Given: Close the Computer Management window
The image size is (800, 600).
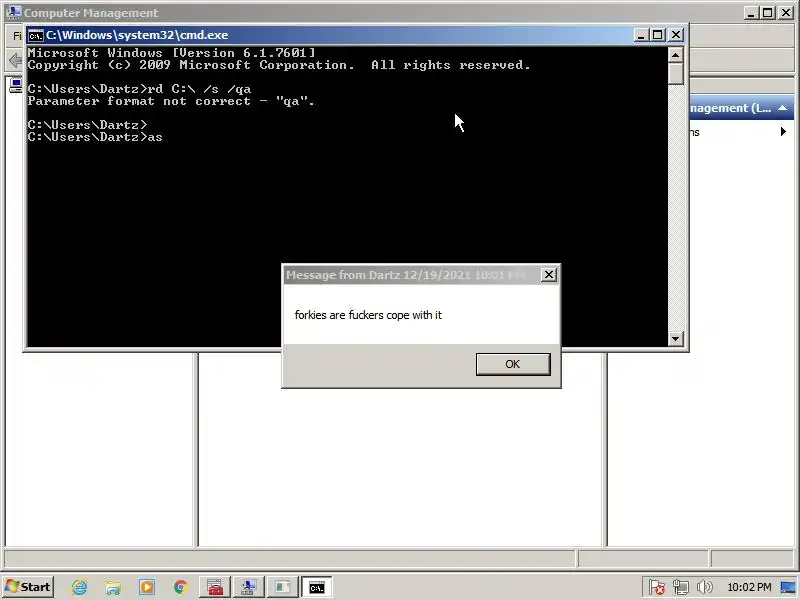Looking at the screenshot, I should [x=786, y=13].
